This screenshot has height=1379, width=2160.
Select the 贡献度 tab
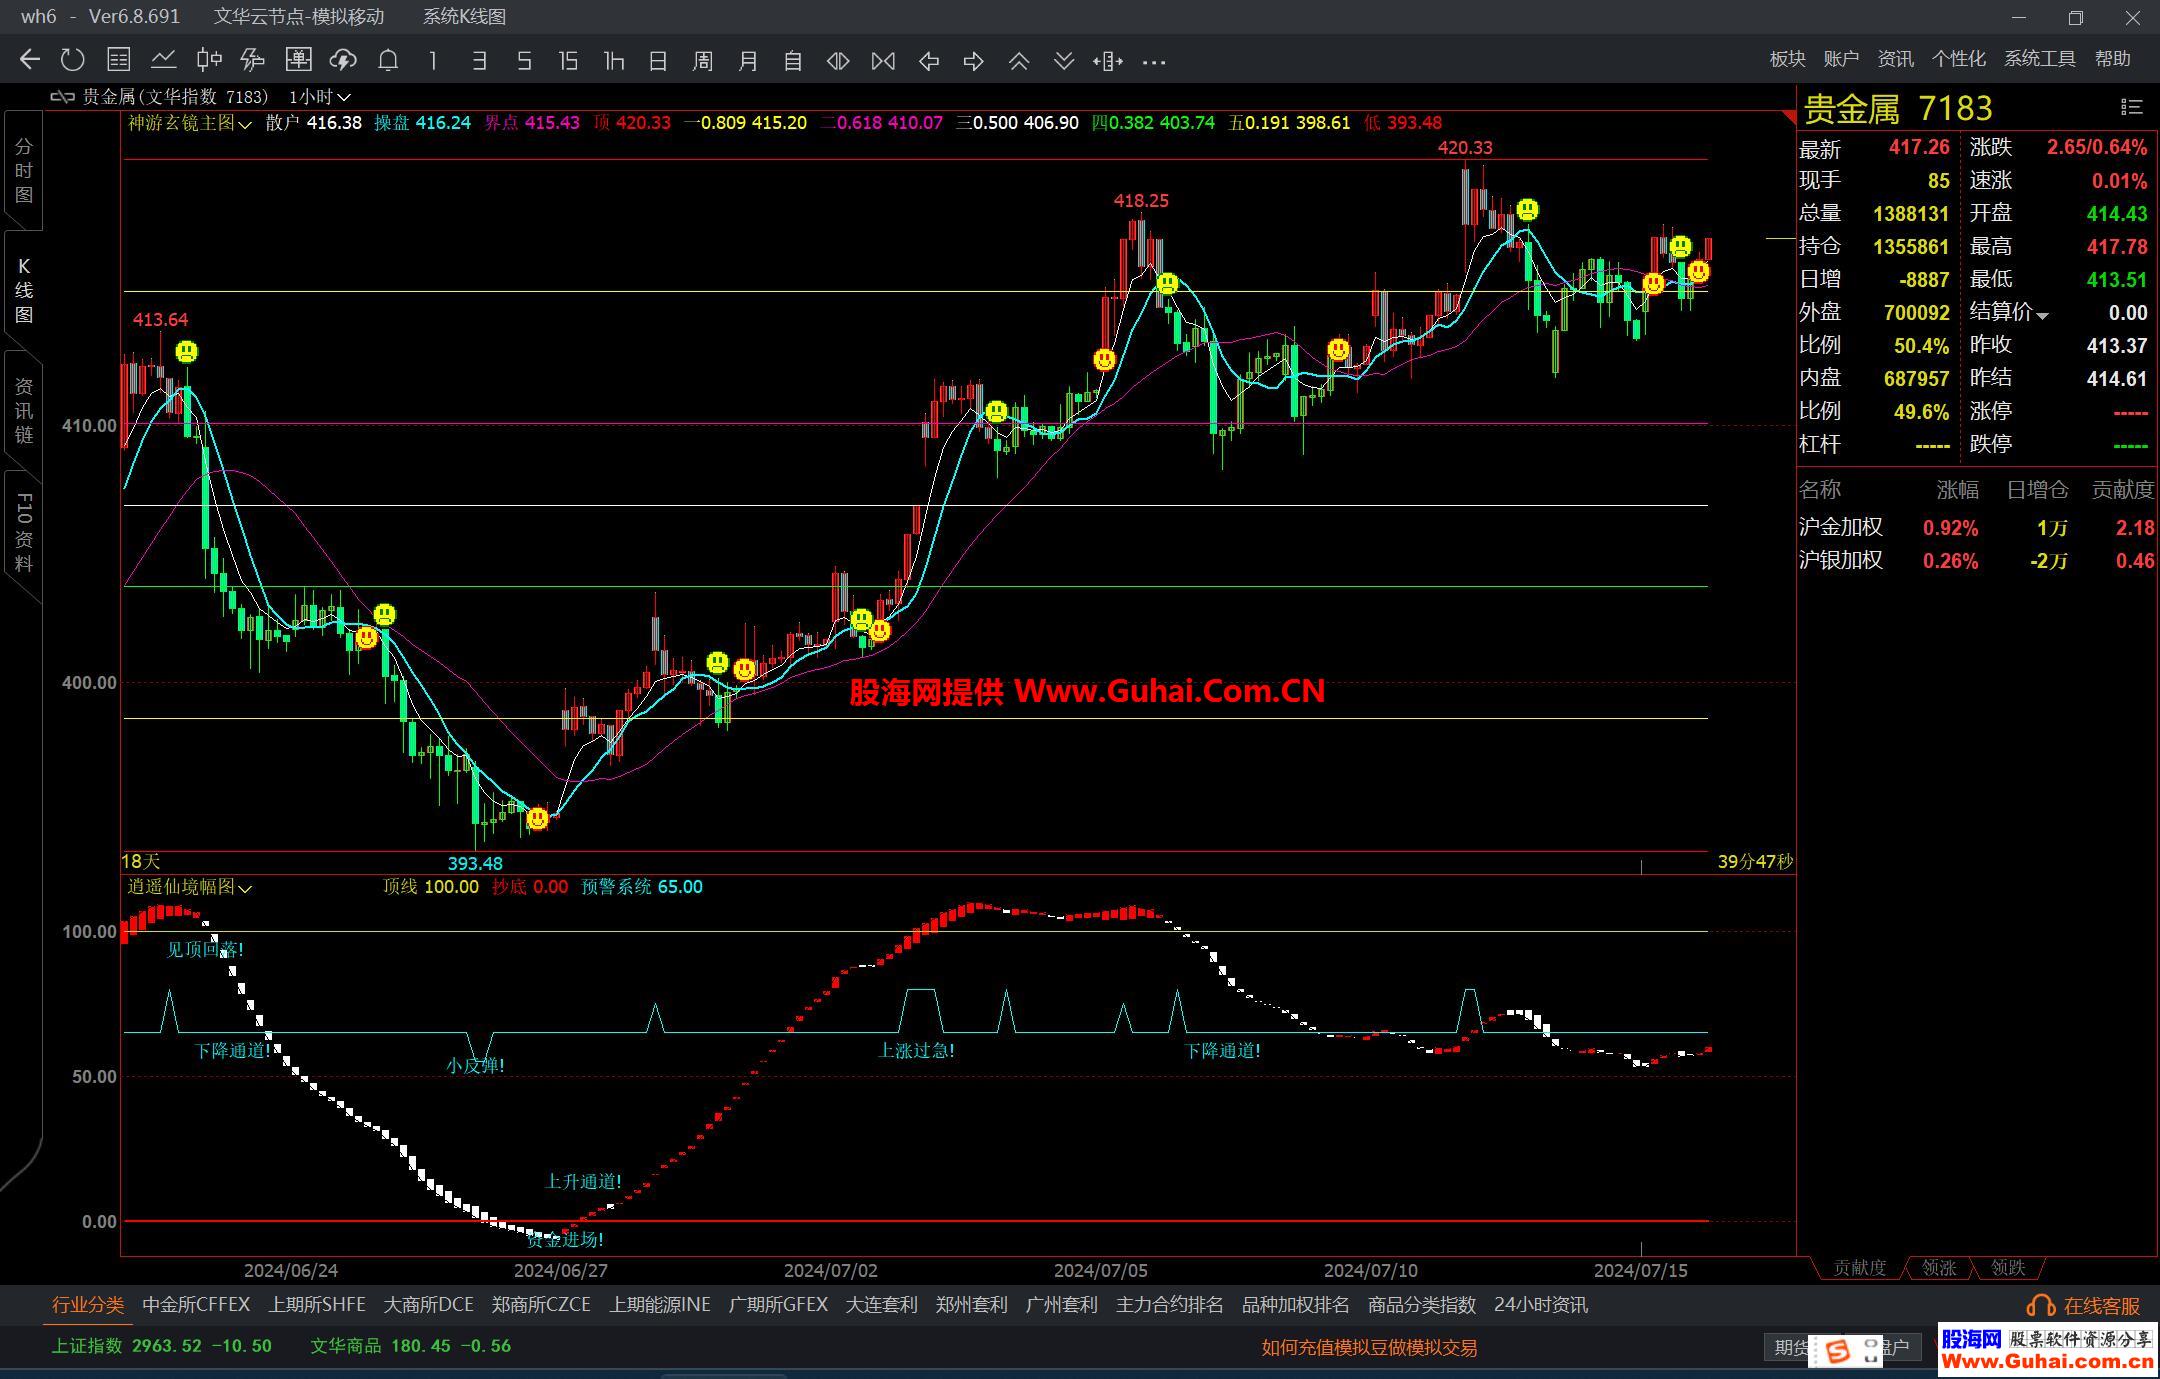[1859, 1268]
